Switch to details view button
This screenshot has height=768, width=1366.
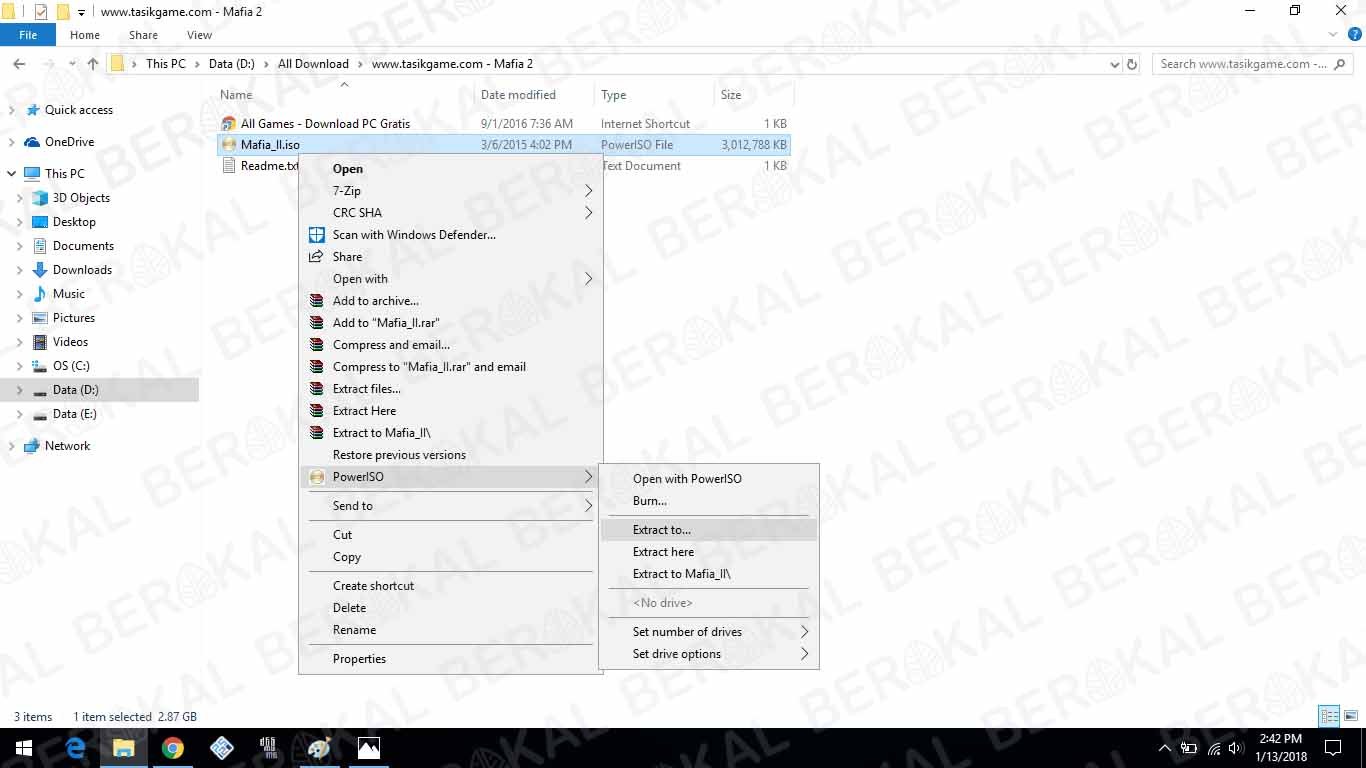(1329, 716)
